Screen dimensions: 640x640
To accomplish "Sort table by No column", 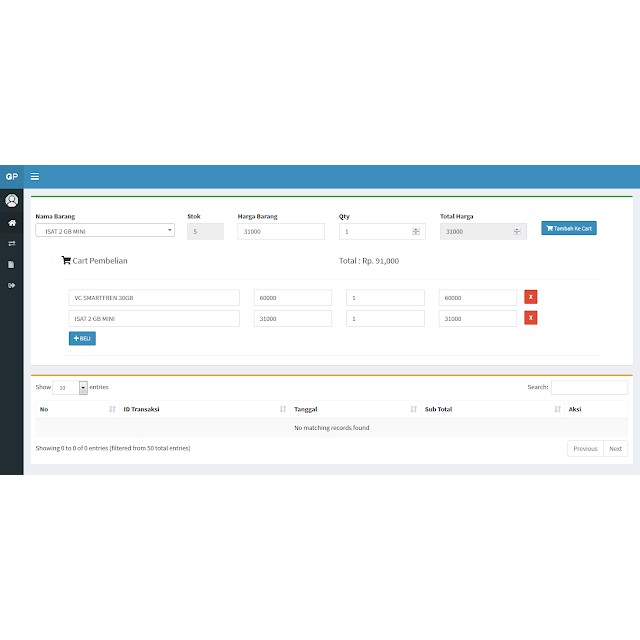I will (77, 409).
